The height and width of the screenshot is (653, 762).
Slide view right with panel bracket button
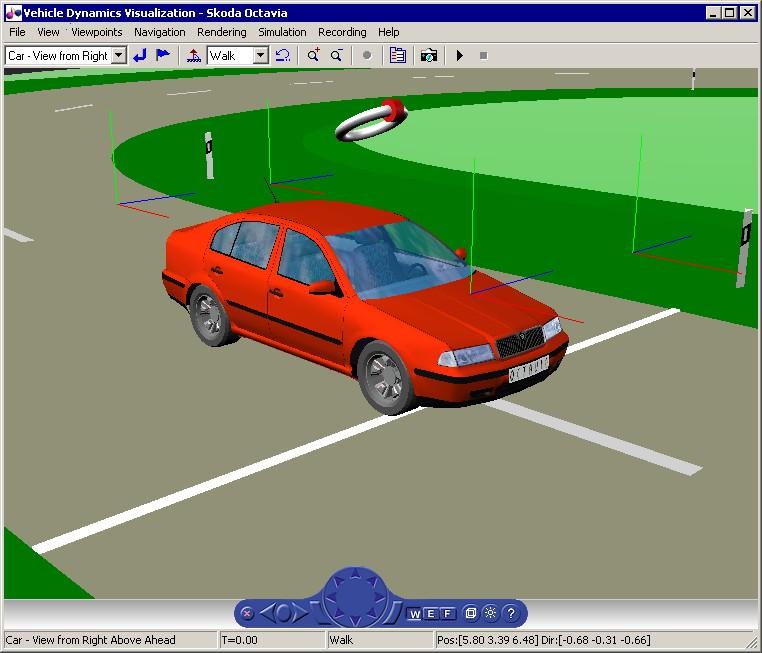(x=393, y=613)
